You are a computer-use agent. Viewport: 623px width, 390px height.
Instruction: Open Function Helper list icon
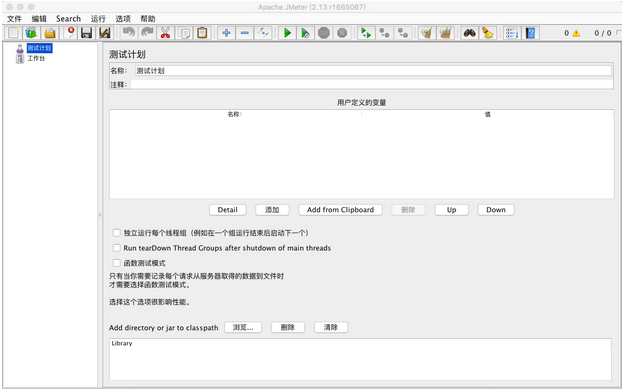[512, 33]
